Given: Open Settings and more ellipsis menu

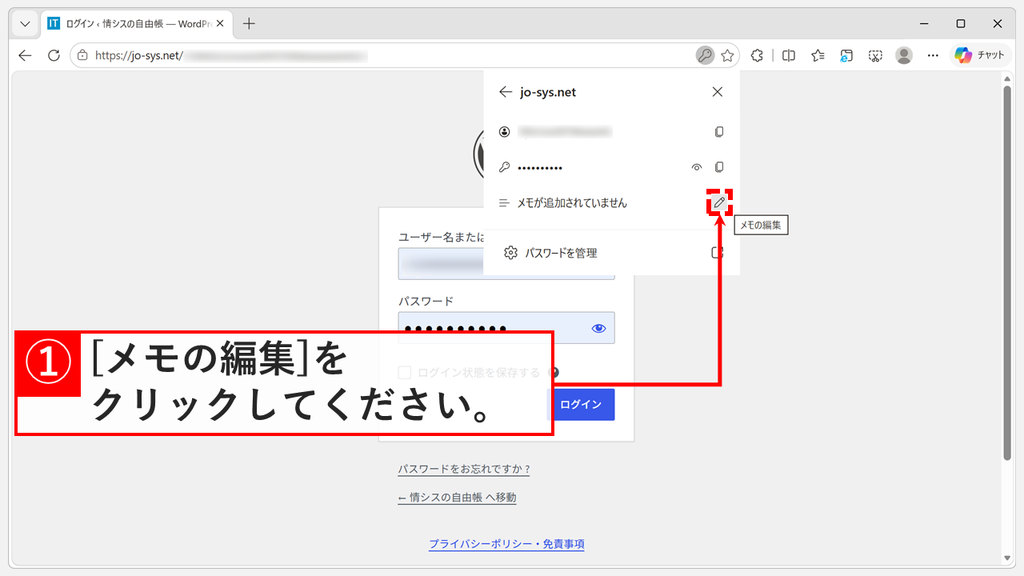Looking at the screenshot, I should (933, 56).
